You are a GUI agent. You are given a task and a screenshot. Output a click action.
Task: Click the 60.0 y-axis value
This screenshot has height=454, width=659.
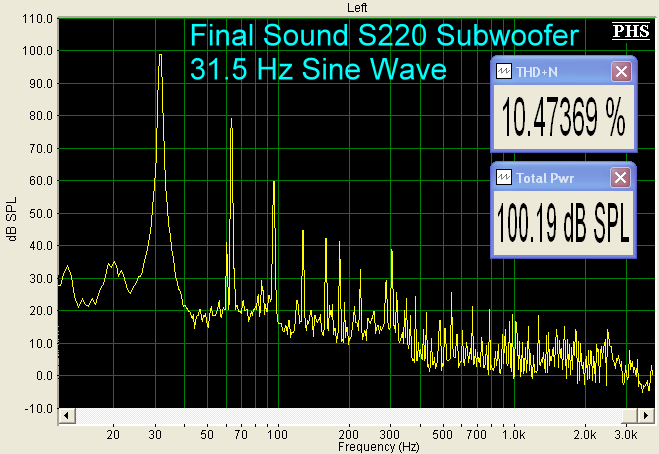point(41,181)
